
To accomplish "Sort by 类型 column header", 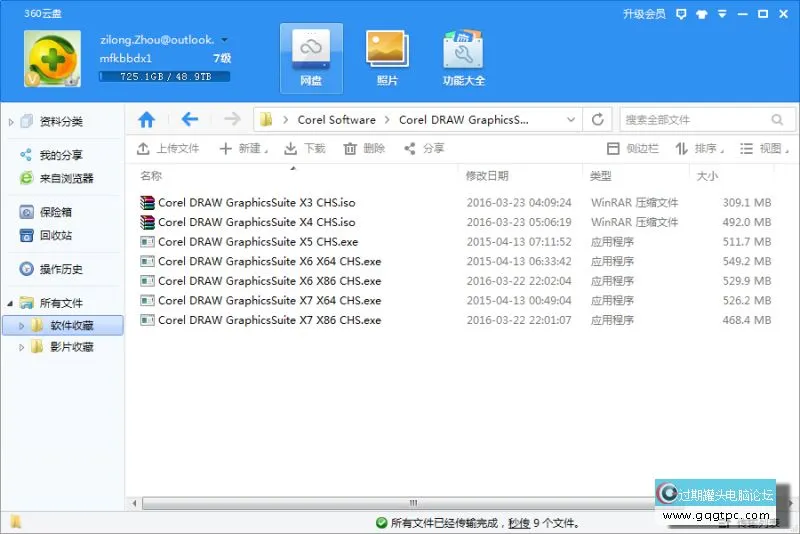I will pos(601,176).
